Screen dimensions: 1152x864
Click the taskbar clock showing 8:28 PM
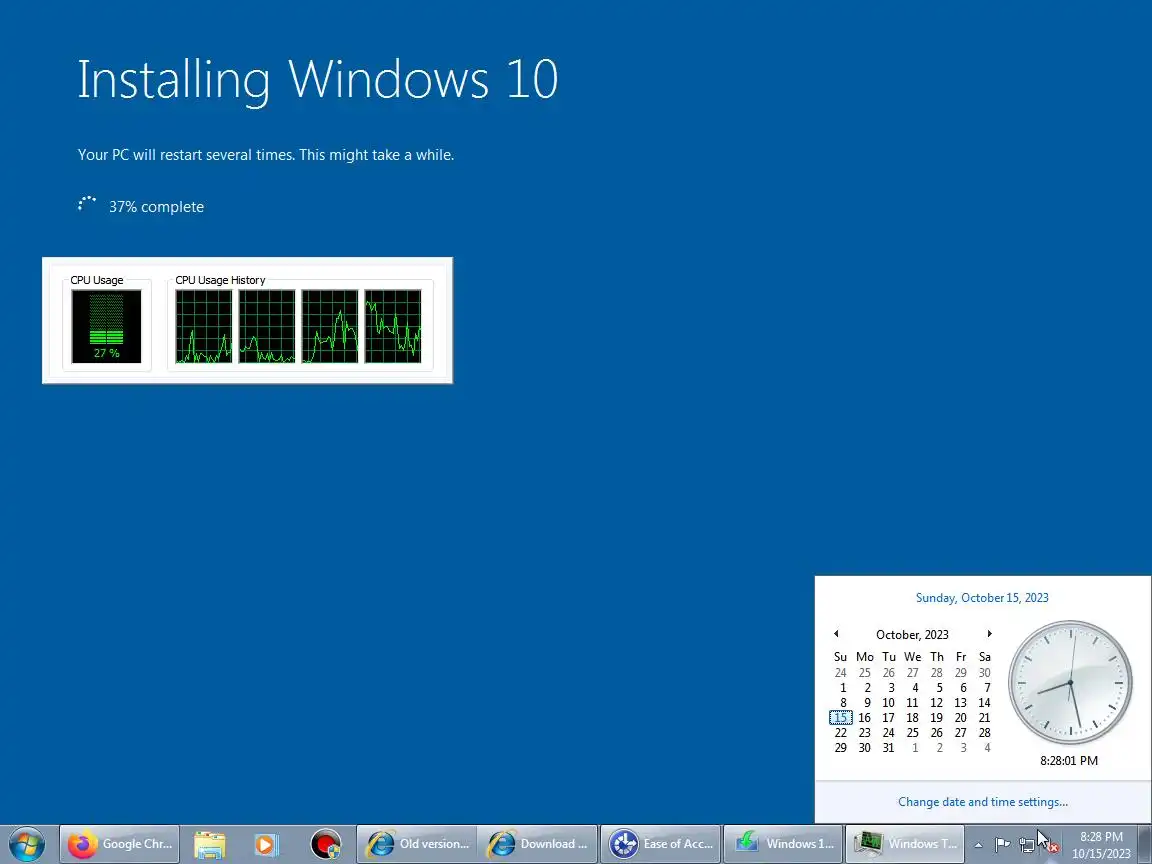pyautogui.click(x=1101, y=845)
